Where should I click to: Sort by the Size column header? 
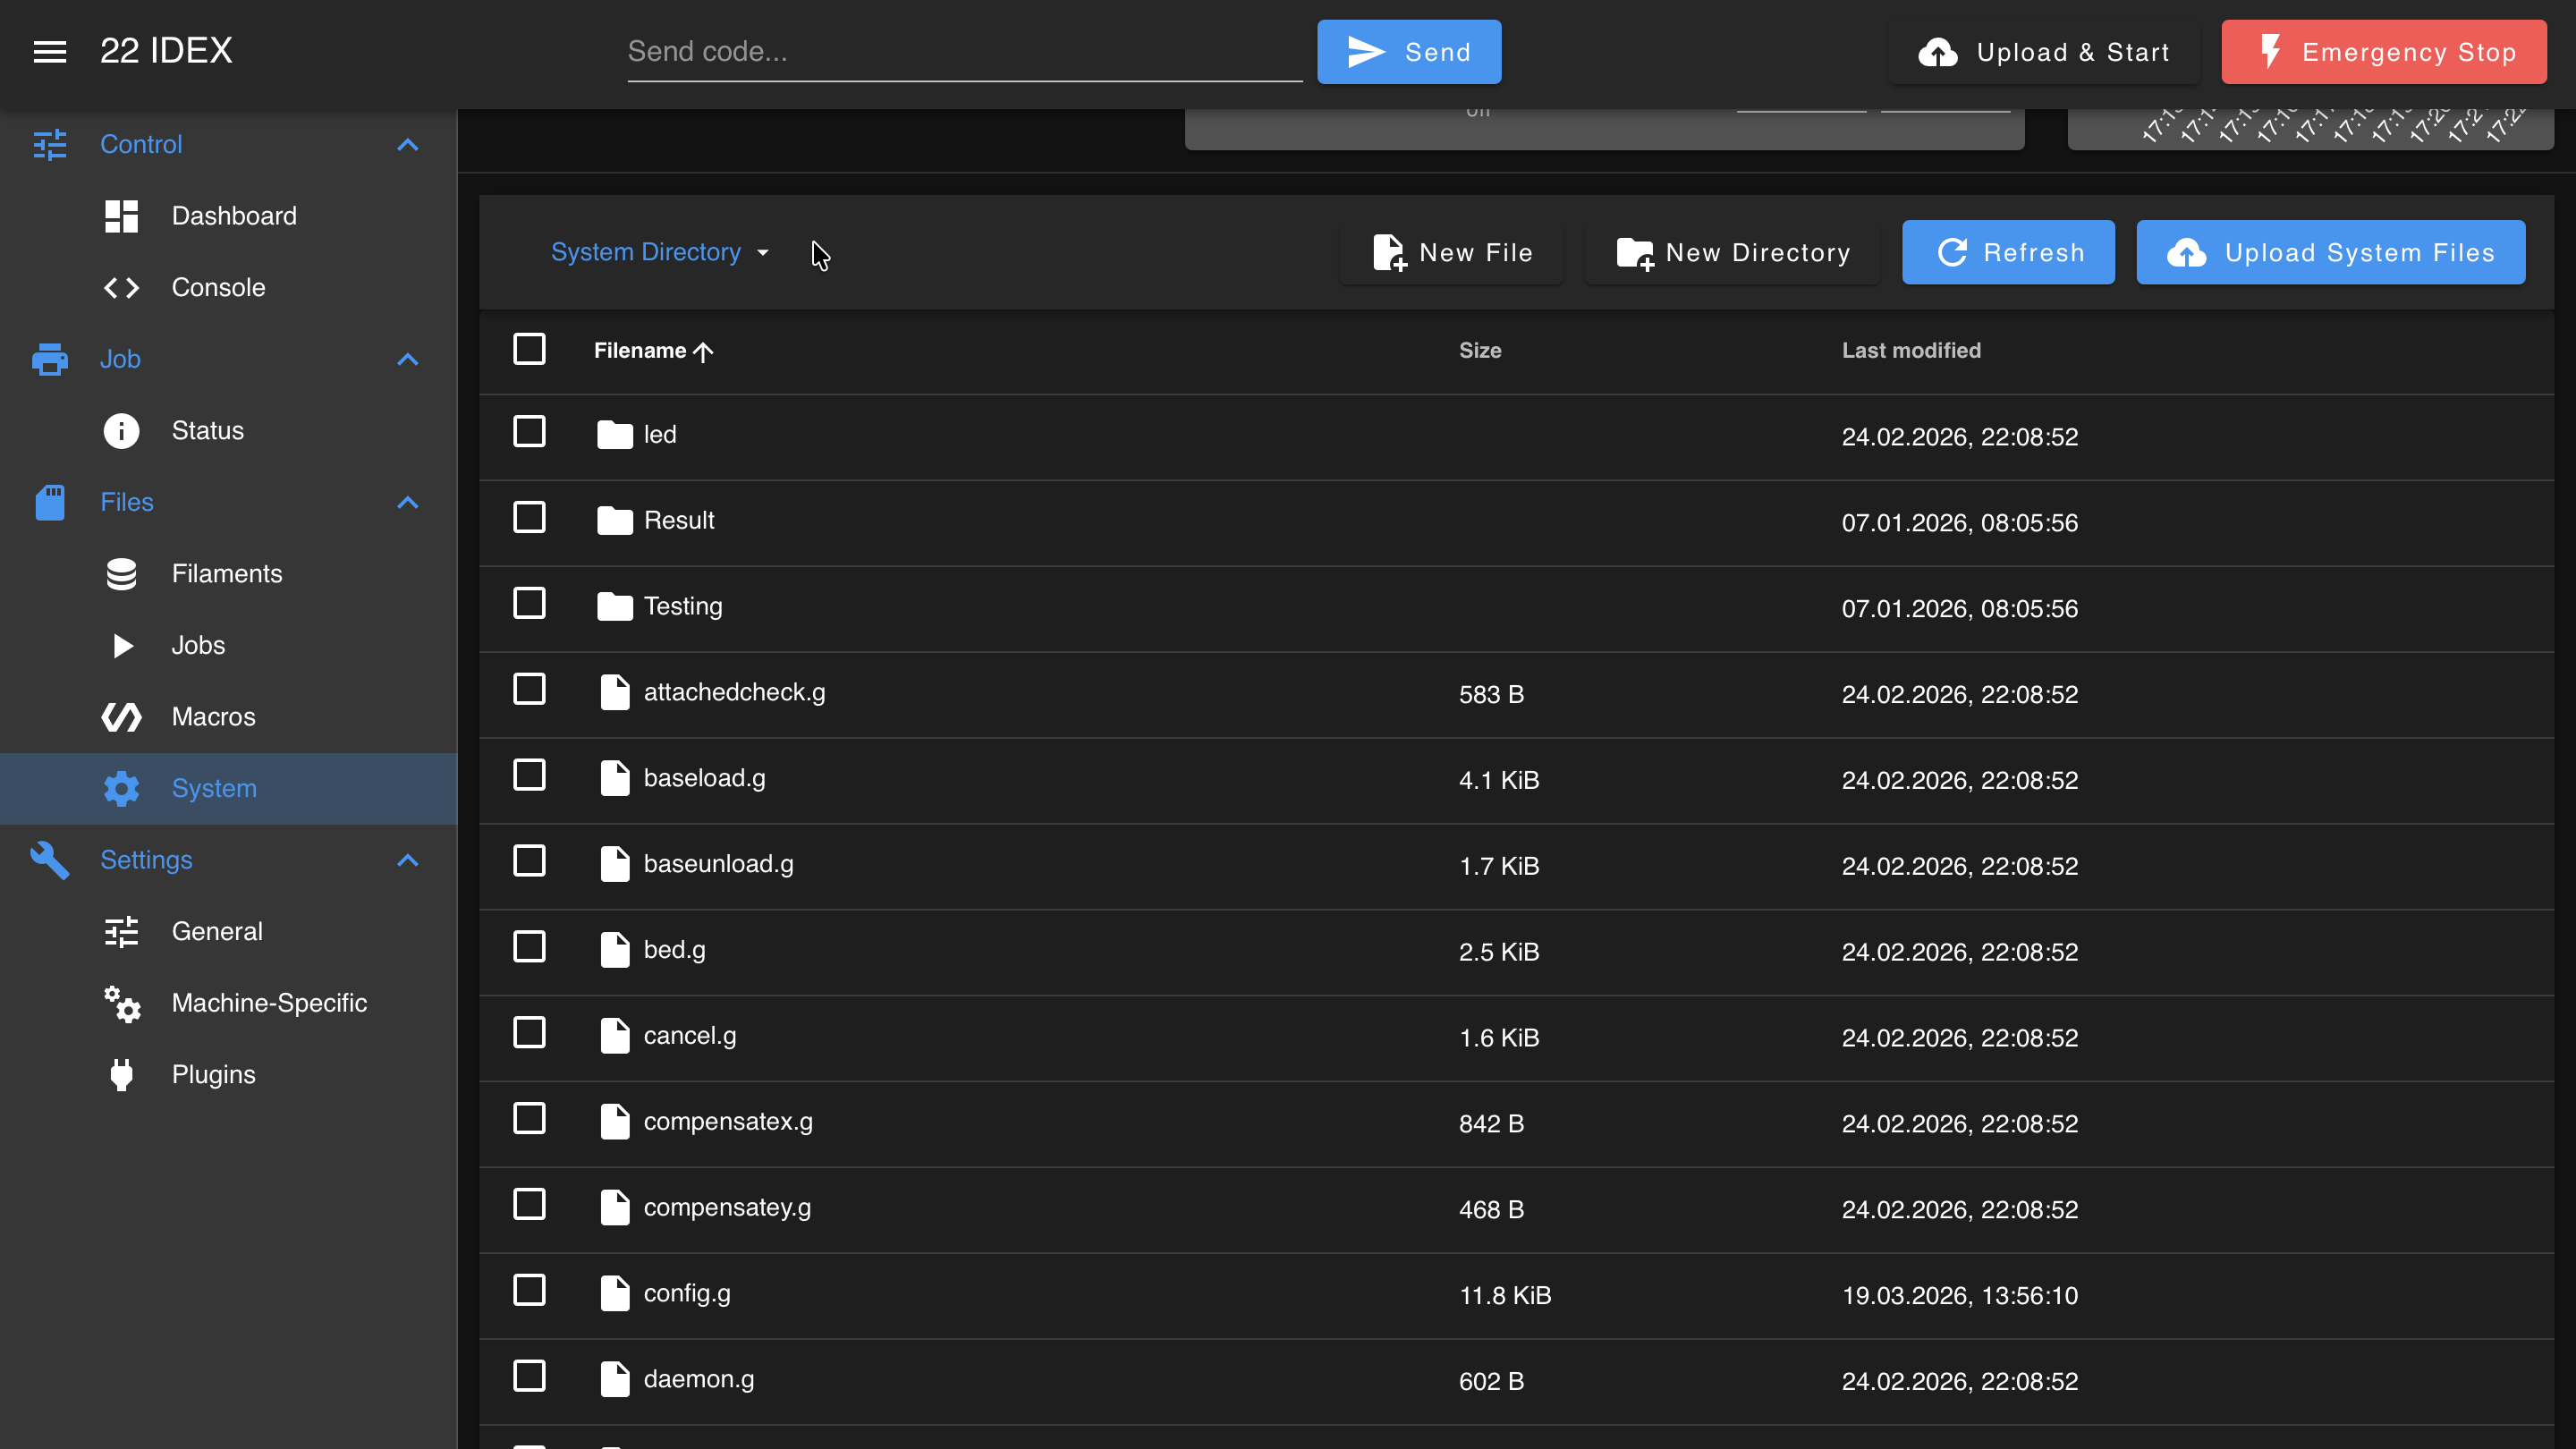1480,351
